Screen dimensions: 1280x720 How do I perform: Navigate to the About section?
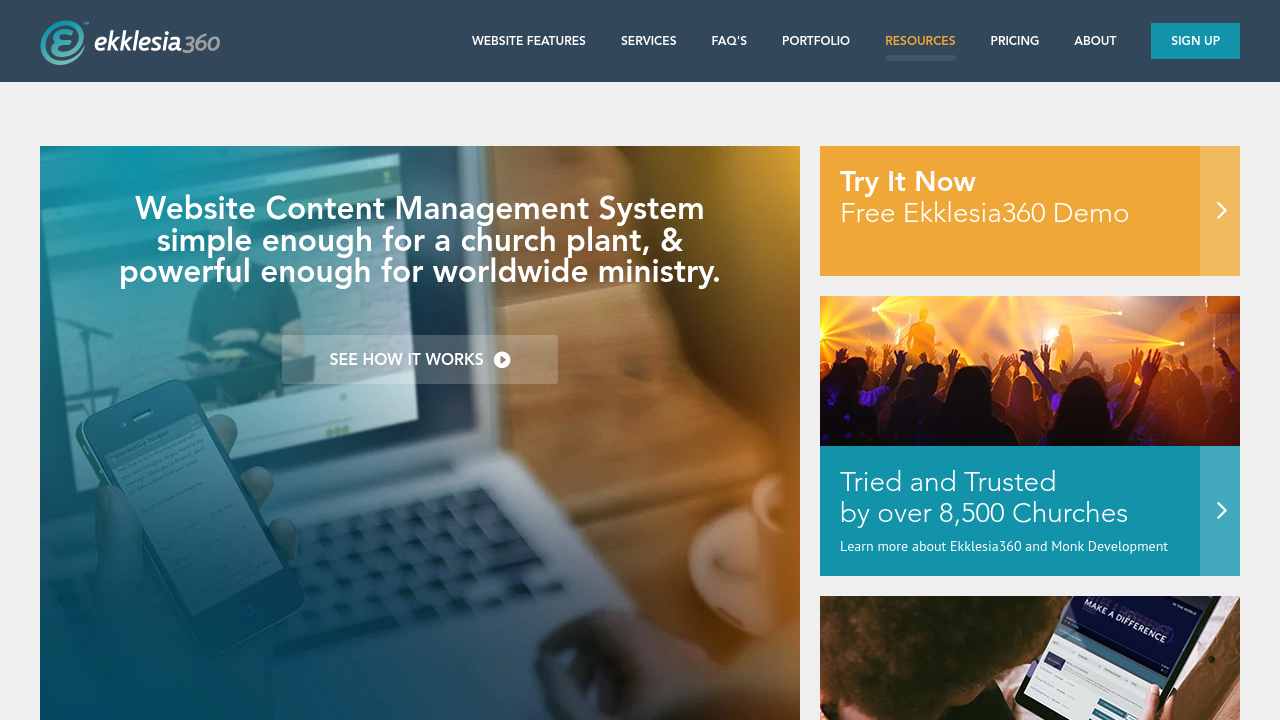coord(1095,41)
